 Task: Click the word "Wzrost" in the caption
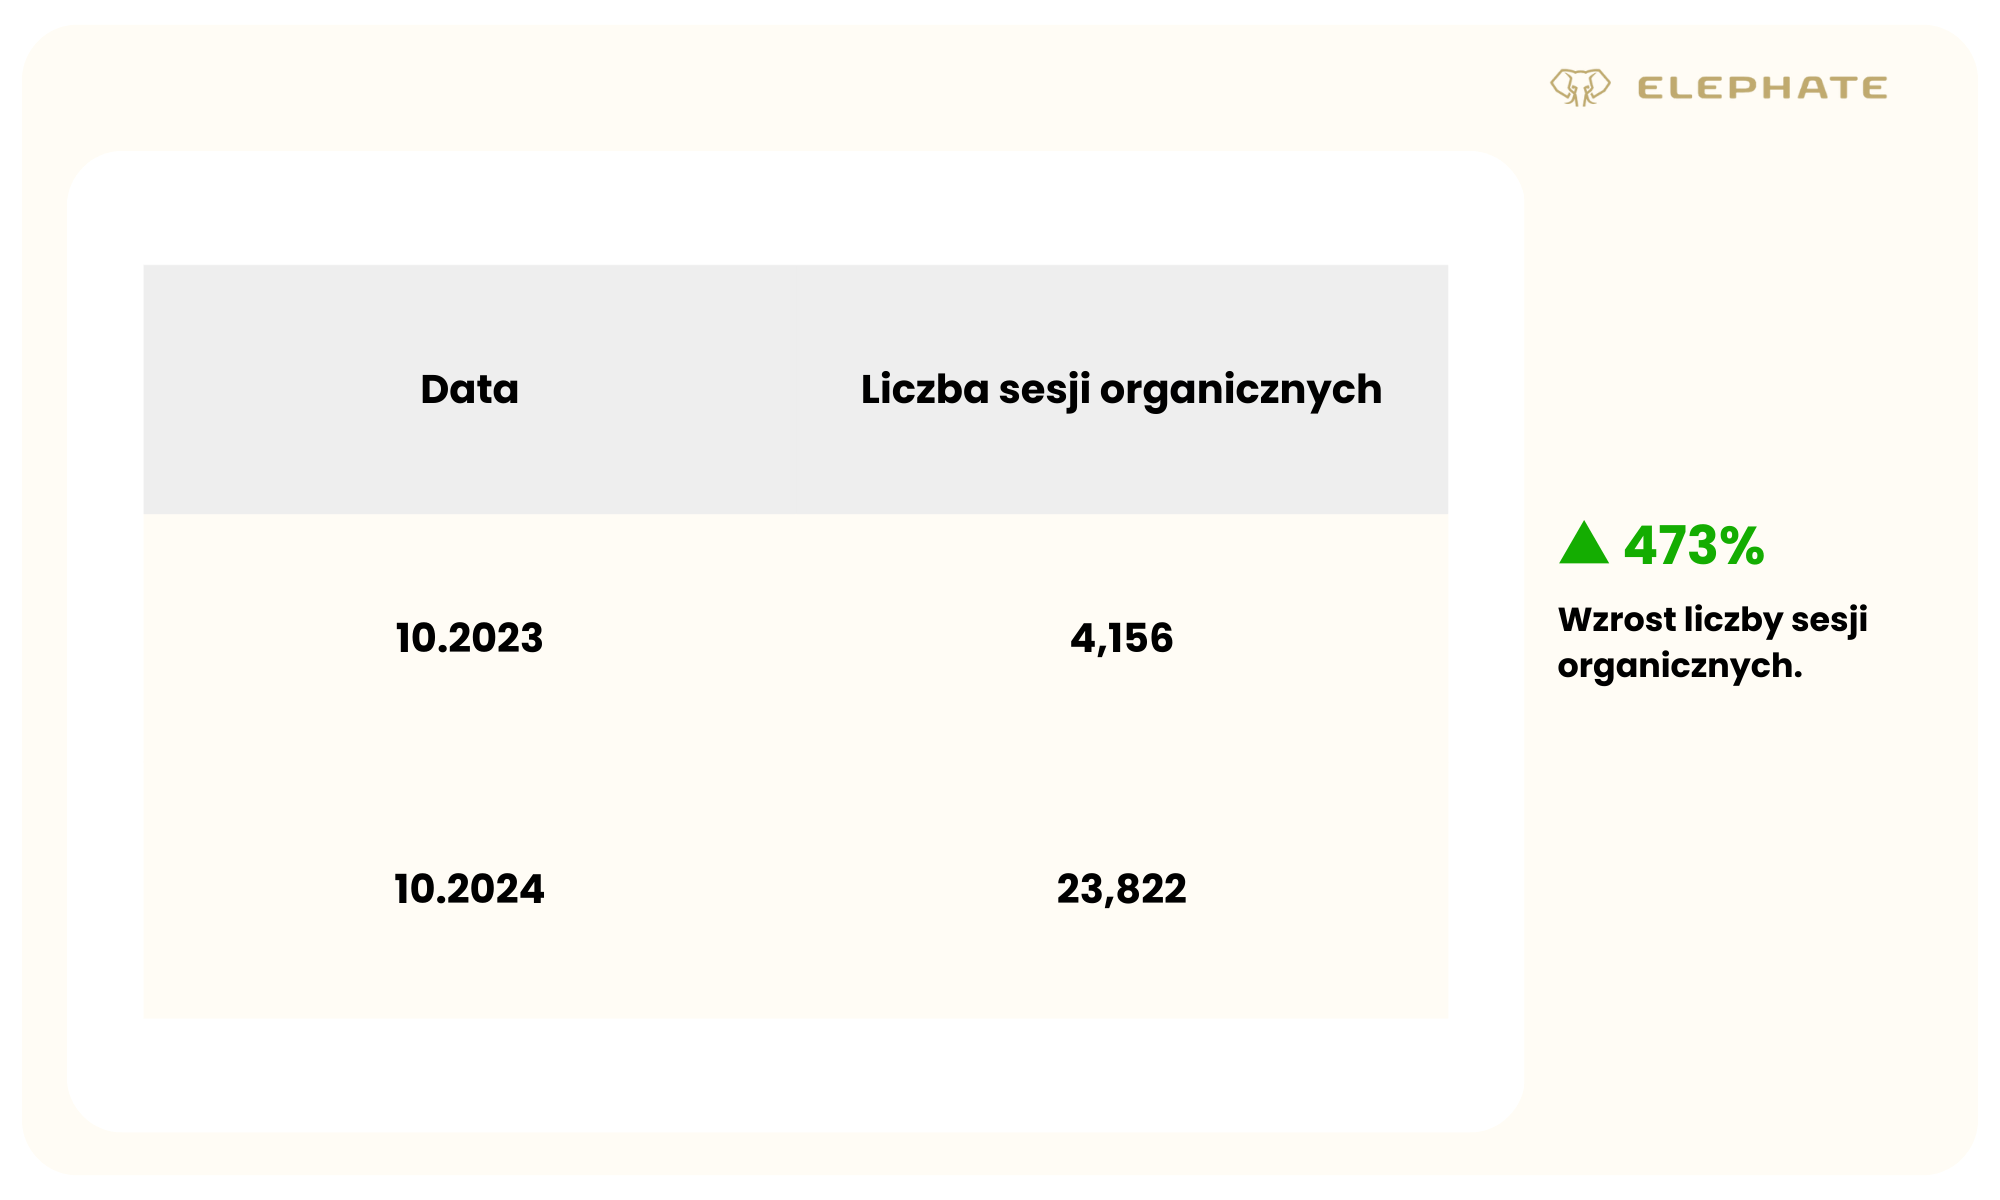coord(1616,620)
